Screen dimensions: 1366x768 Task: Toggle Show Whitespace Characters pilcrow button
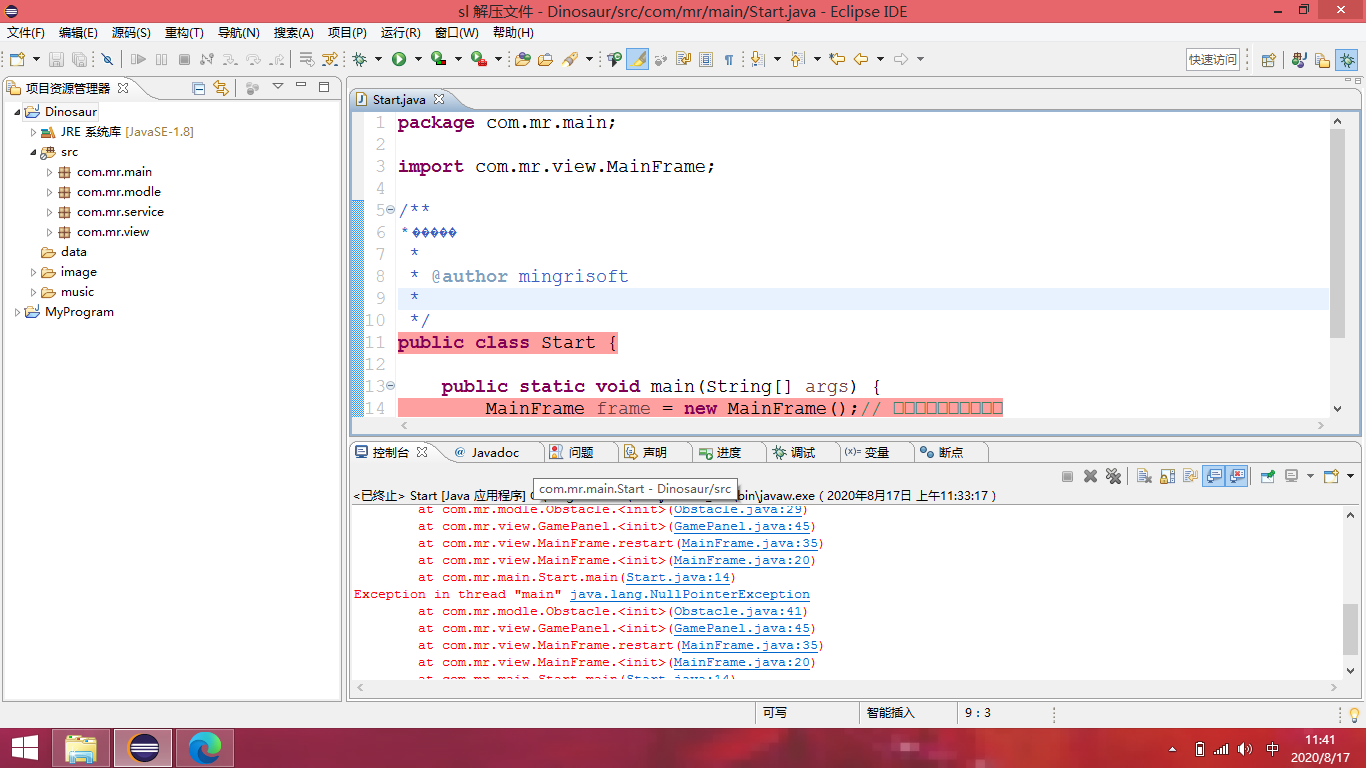pyautogui.click(x=729, y=59)
